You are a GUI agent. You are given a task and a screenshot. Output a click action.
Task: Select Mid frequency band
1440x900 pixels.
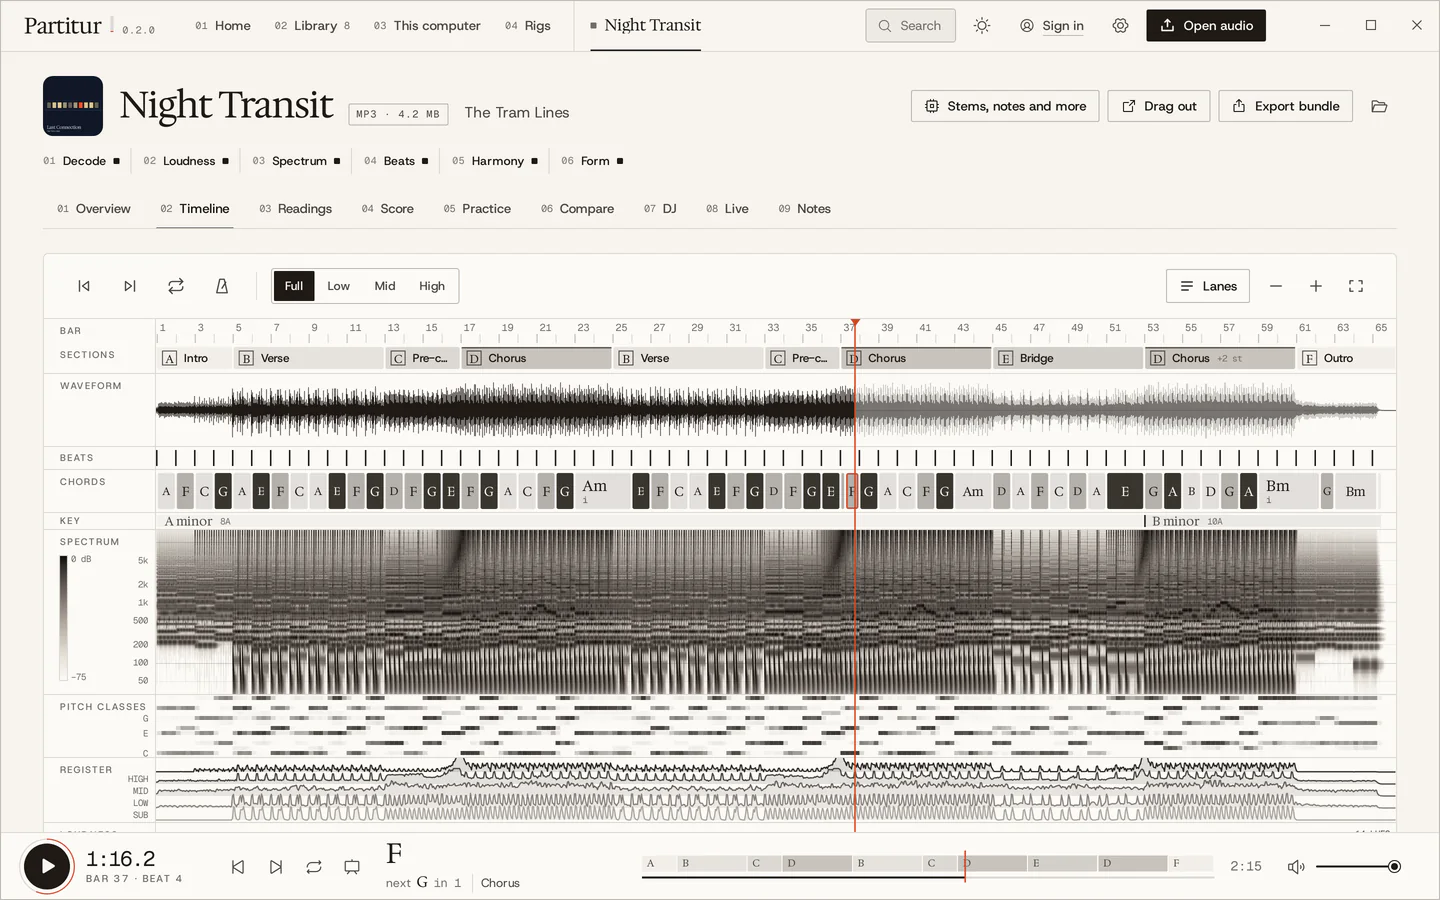coord(385,286)
